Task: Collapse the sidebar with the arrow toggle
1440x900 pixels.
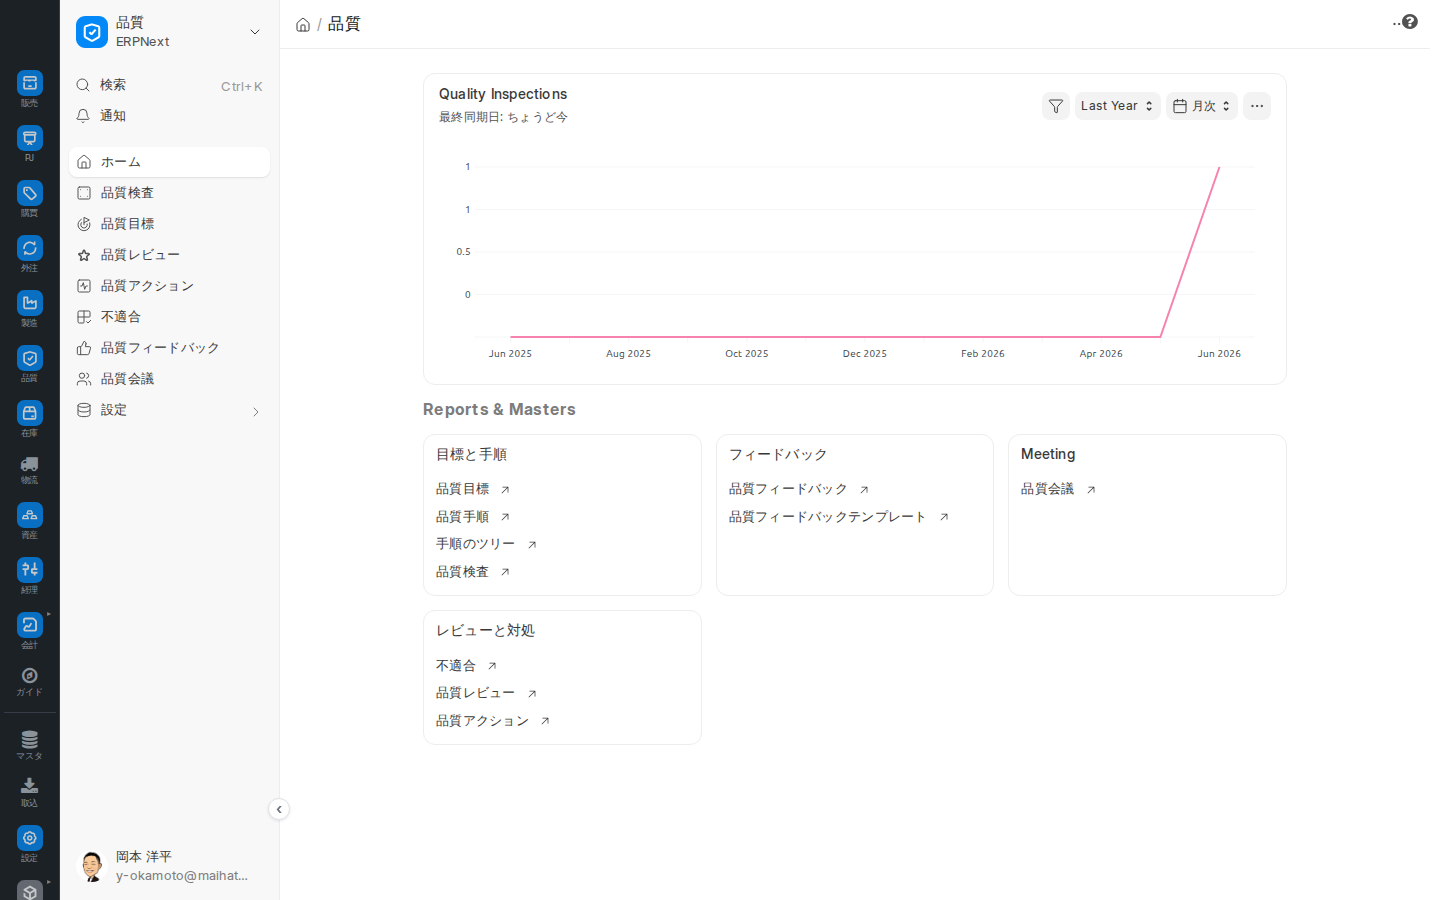Action: click(279, 809)
